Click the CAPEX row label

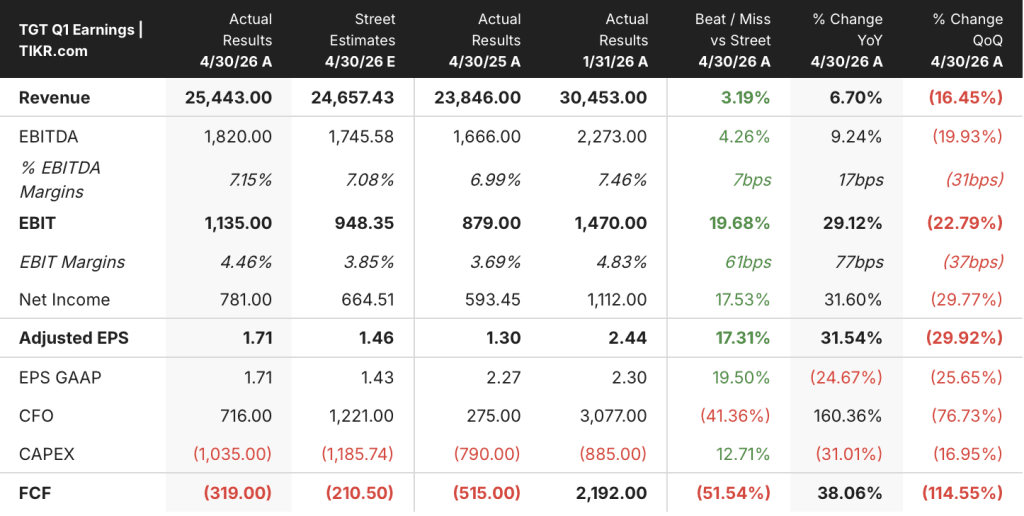(x=46, y=454)
